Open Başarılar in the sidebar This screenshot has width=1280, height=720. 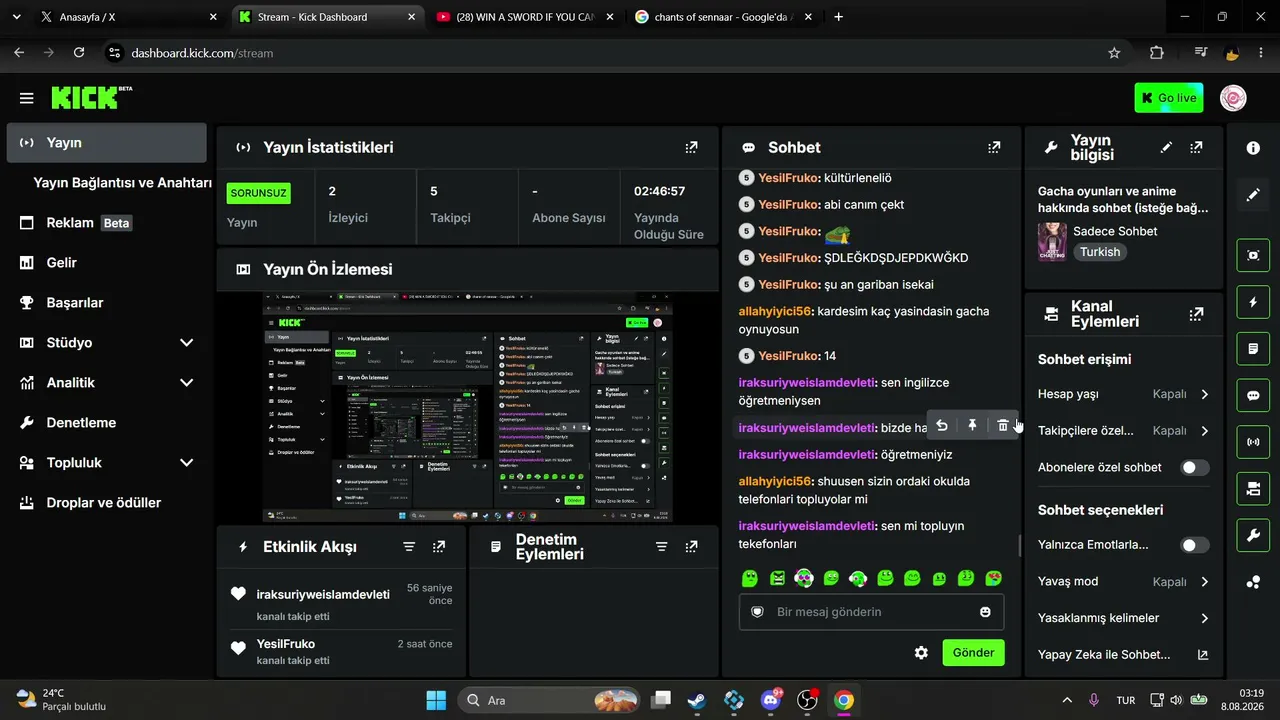[106, 303]
